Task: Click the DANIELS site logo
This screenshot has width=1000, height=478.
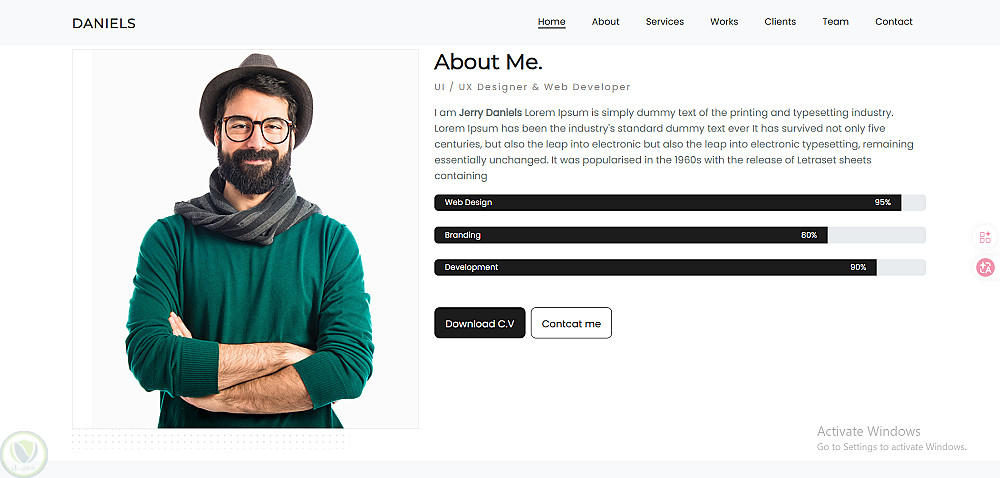Action: pos(104,24)
